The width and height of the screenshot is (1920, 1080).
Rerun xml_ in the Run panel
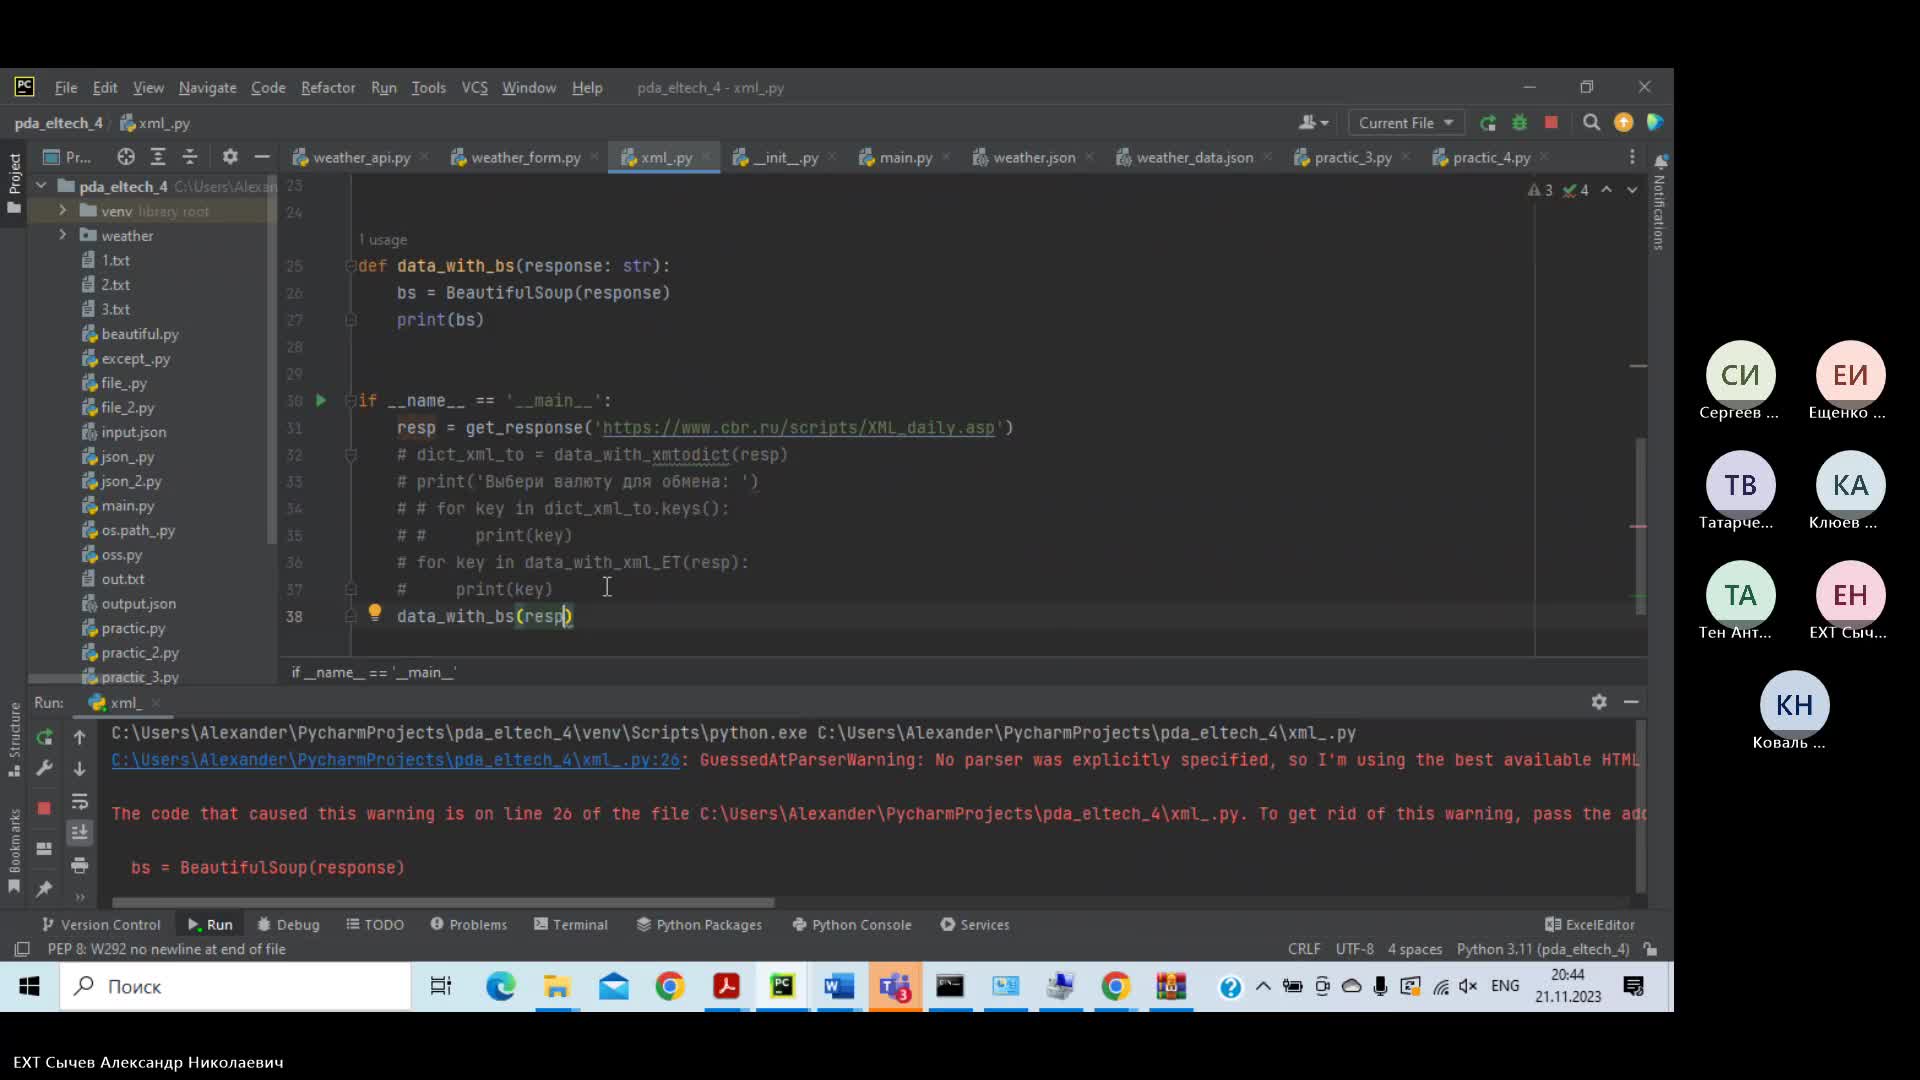click(44, 737)
